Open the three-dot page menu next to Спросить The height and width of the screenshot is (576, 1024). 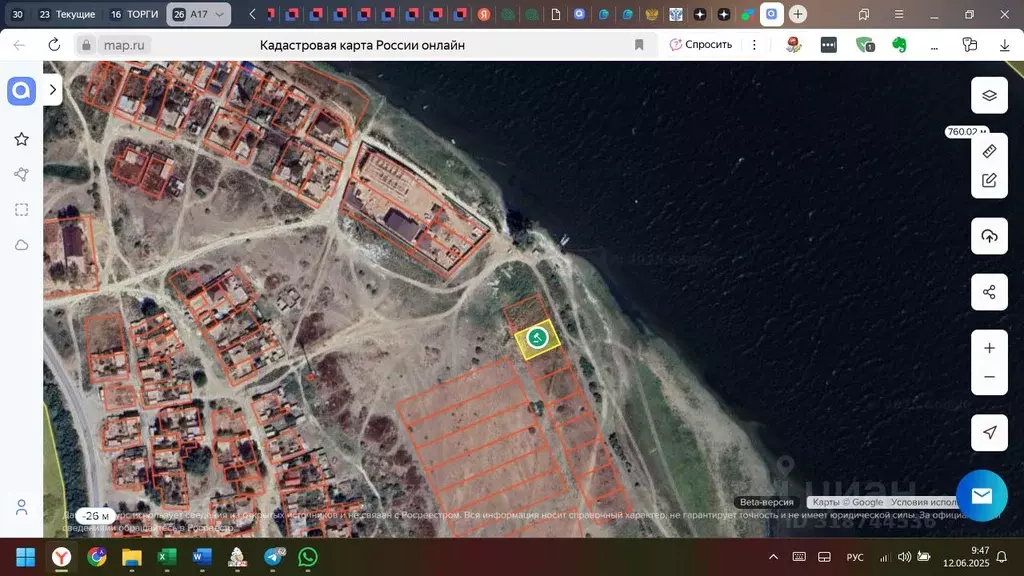click(754, 44)
